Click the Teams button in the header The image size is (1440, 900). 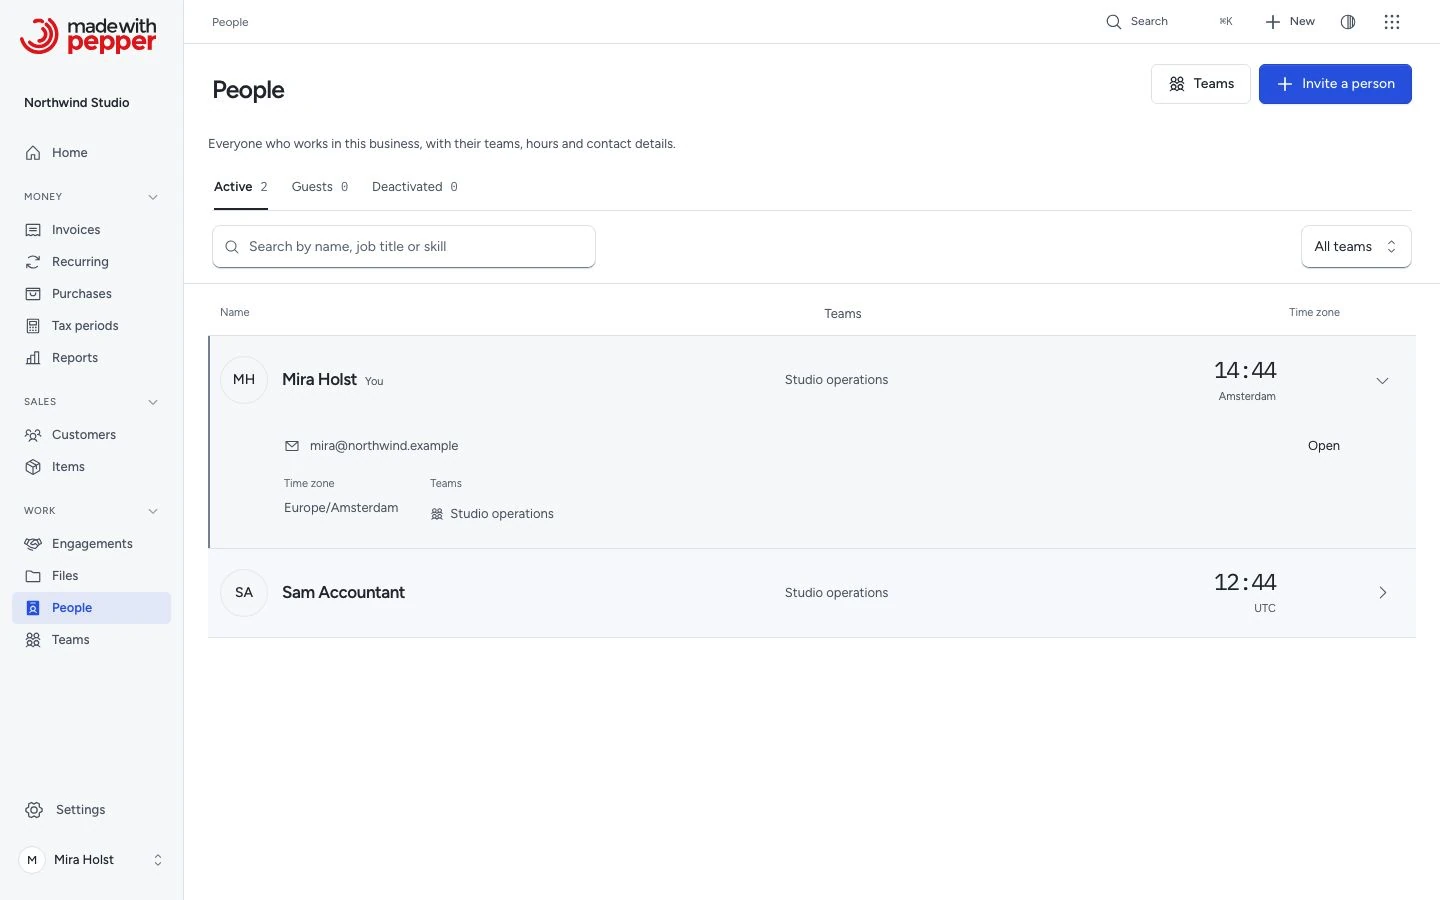[x=1201, y=84]
